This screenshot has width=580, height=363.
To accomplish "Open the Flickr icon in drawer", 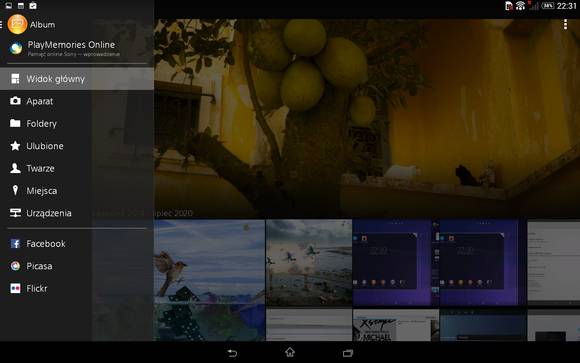I will click(x=15, y=288).
